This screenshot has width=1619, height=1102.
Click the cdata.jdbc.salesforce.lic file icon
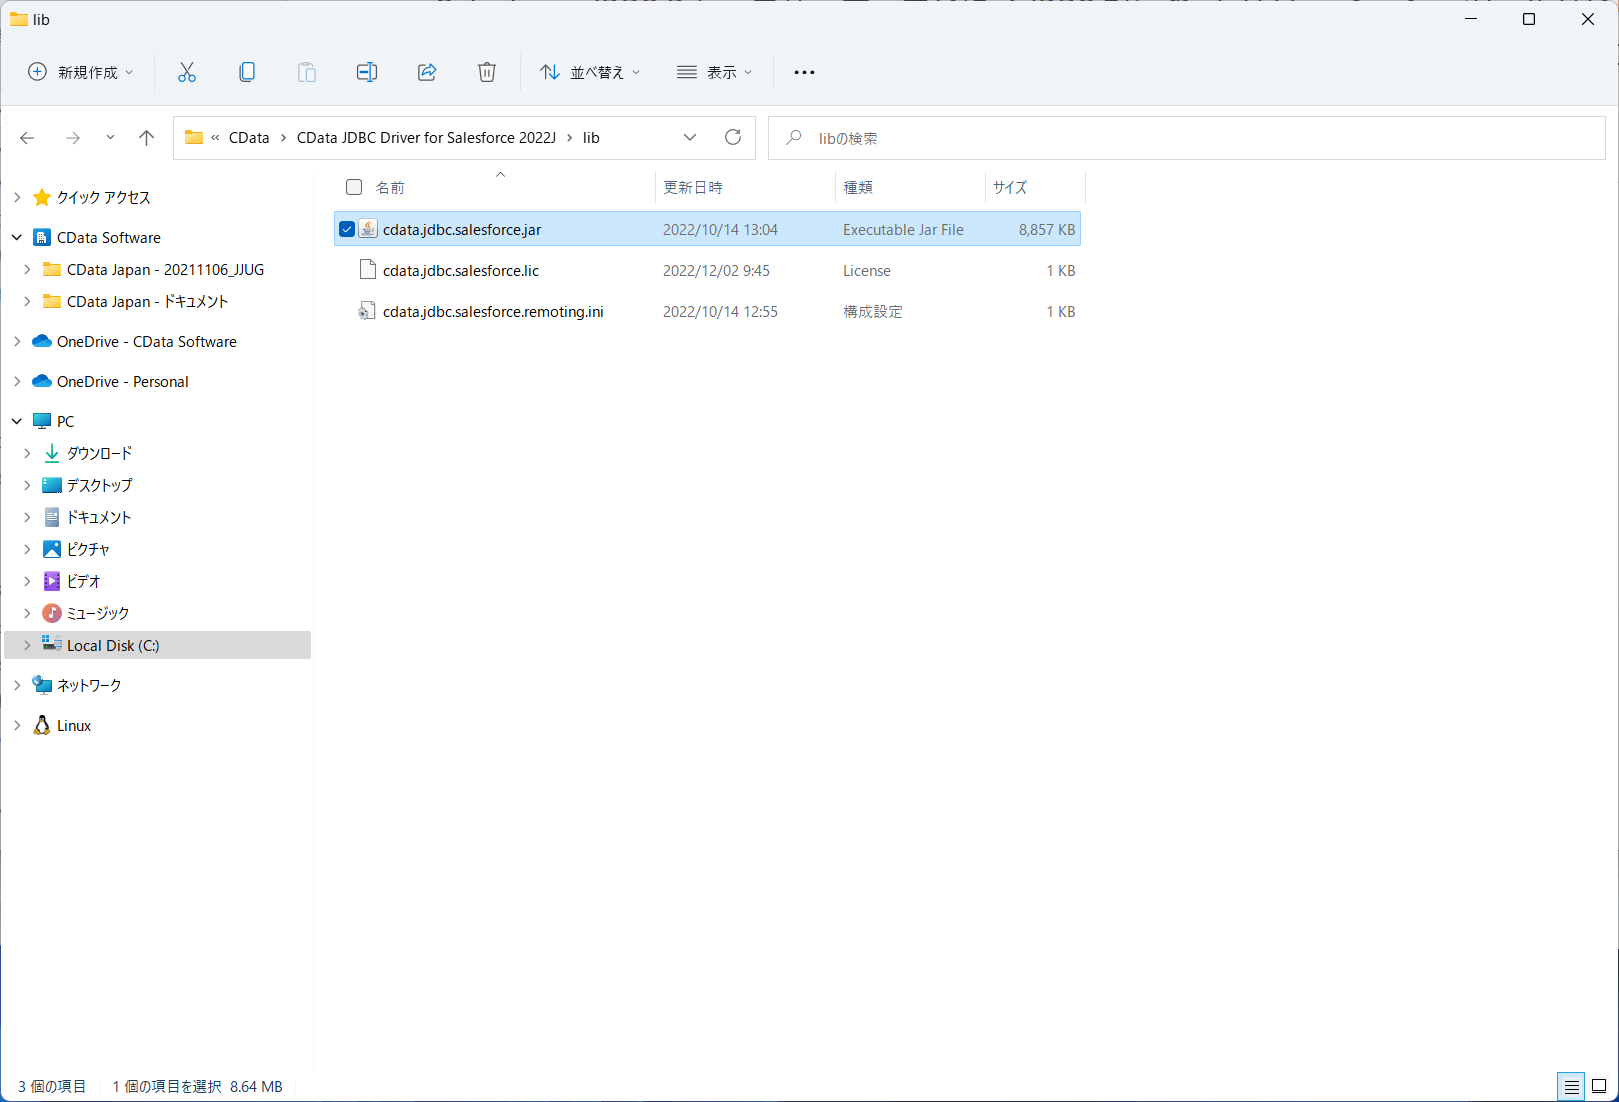(x=368, y=270)
